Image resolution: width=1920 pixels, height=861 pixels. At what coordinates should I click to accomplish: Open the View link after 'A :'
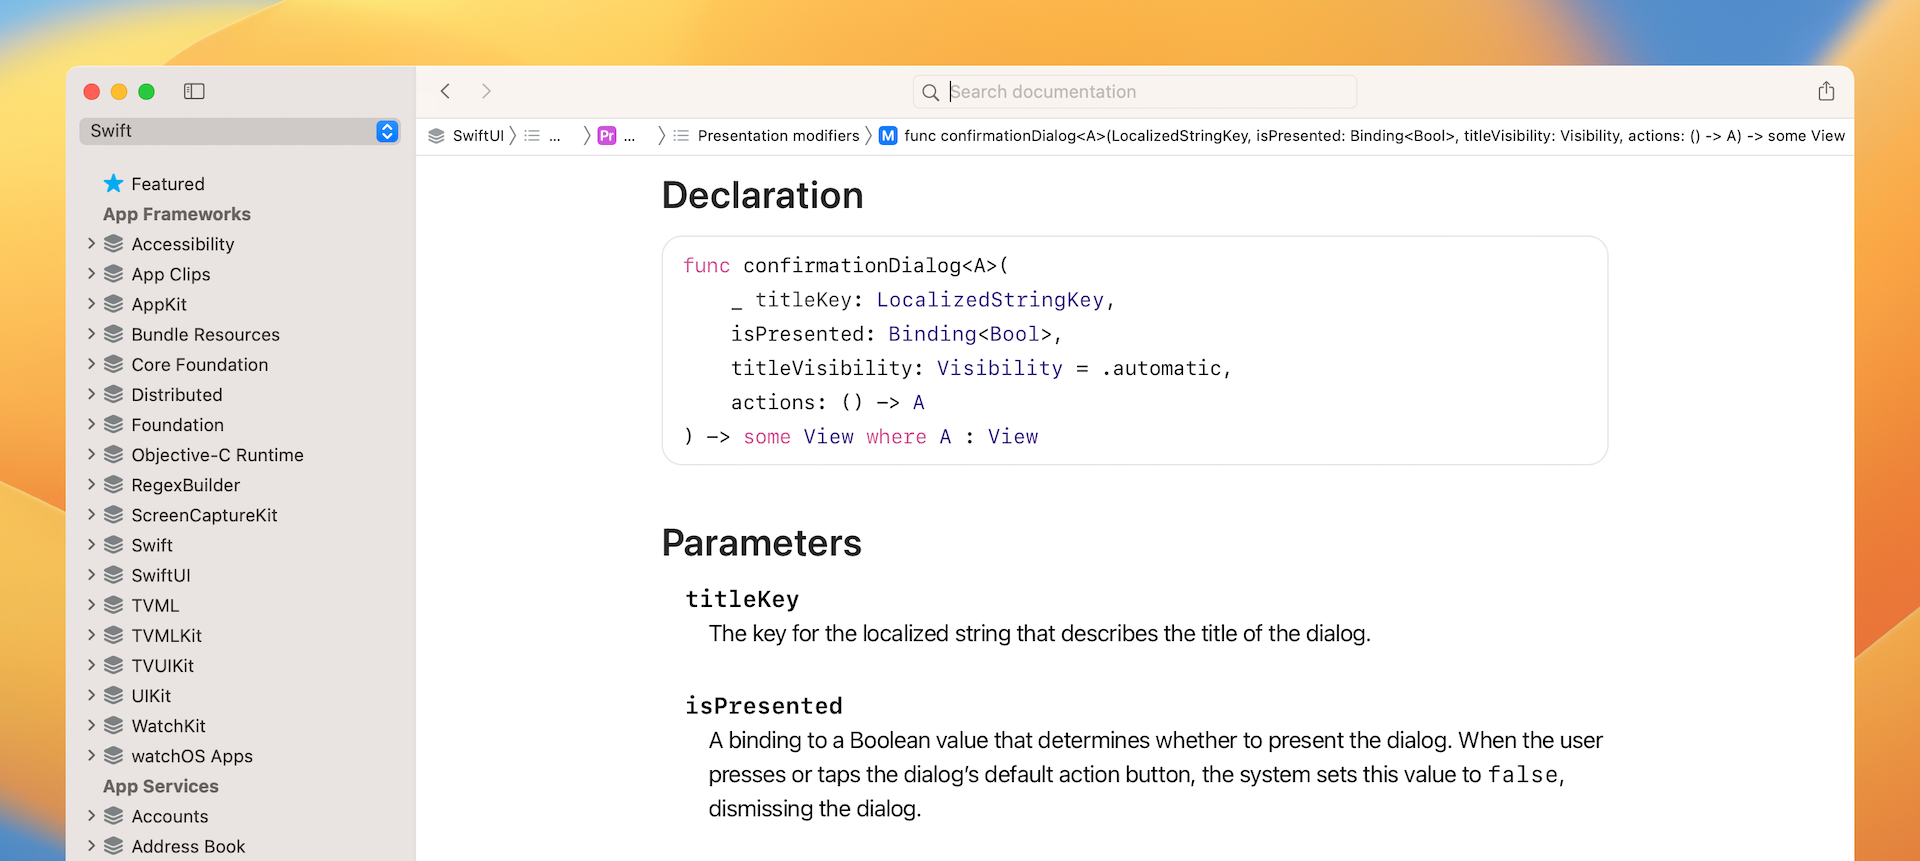pyautogui.click(x=1013, y=437)
